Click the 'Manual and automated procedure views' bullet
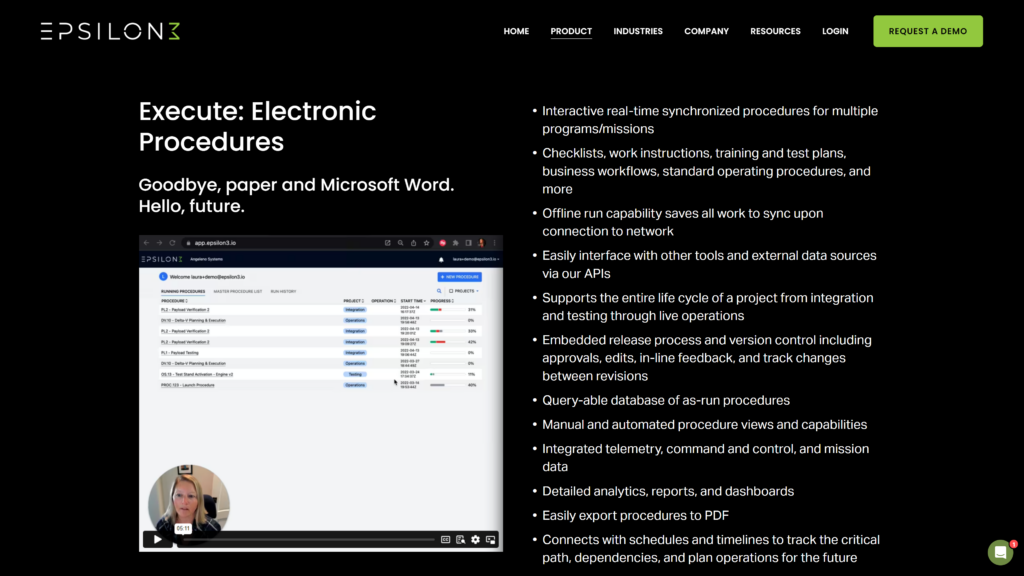This screenshot has width=1024, height=576. (705, 424)
